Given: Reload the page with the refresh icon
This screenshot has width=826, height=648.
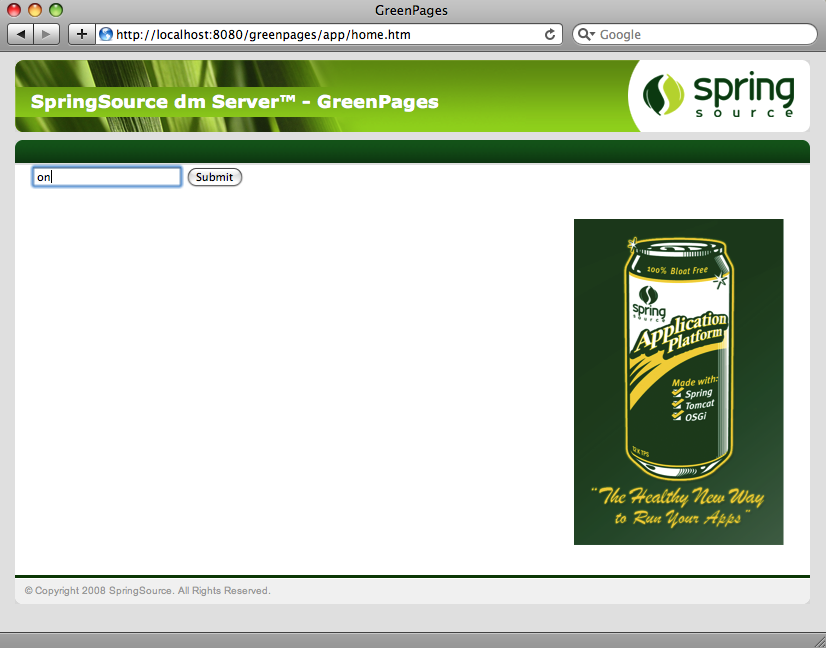Looking at the screenshot, I should click(549, 35).
